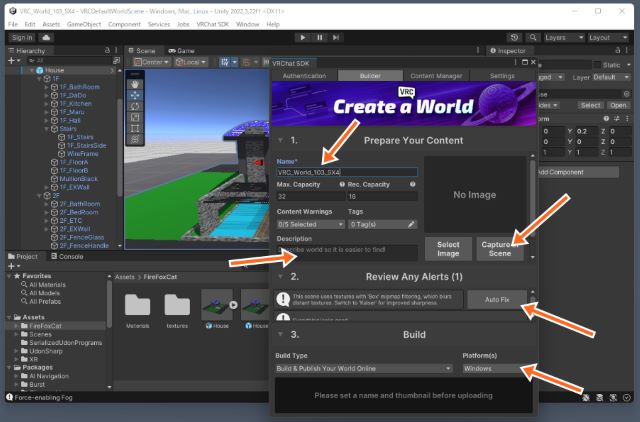Click the Pause button in Unity toolbar
640x422 pixels.
pyautogui.click(x=320, y=38)
